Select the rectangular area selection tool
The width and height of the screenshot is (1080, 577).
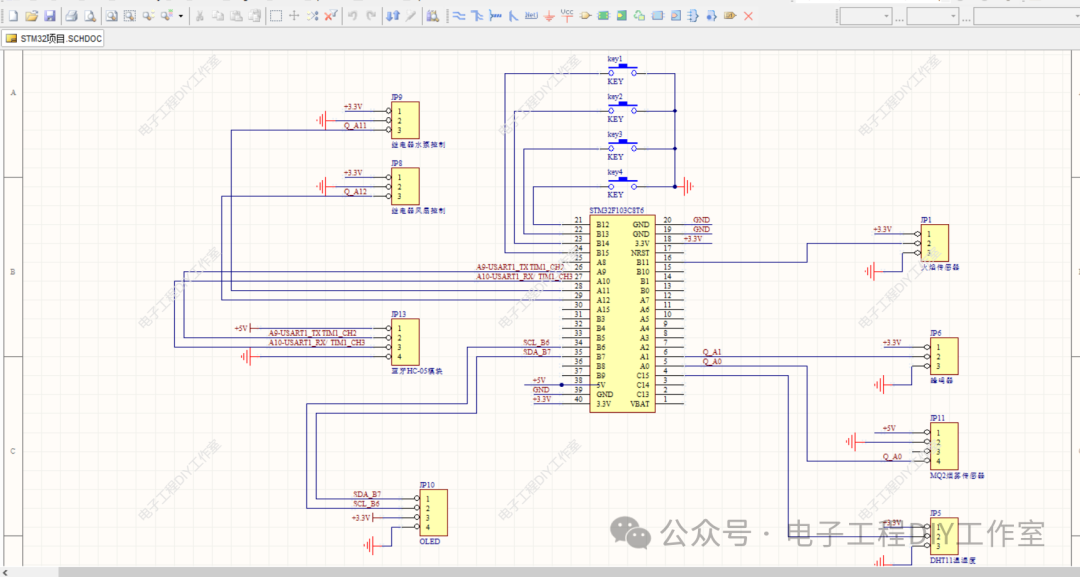[276, 16]
